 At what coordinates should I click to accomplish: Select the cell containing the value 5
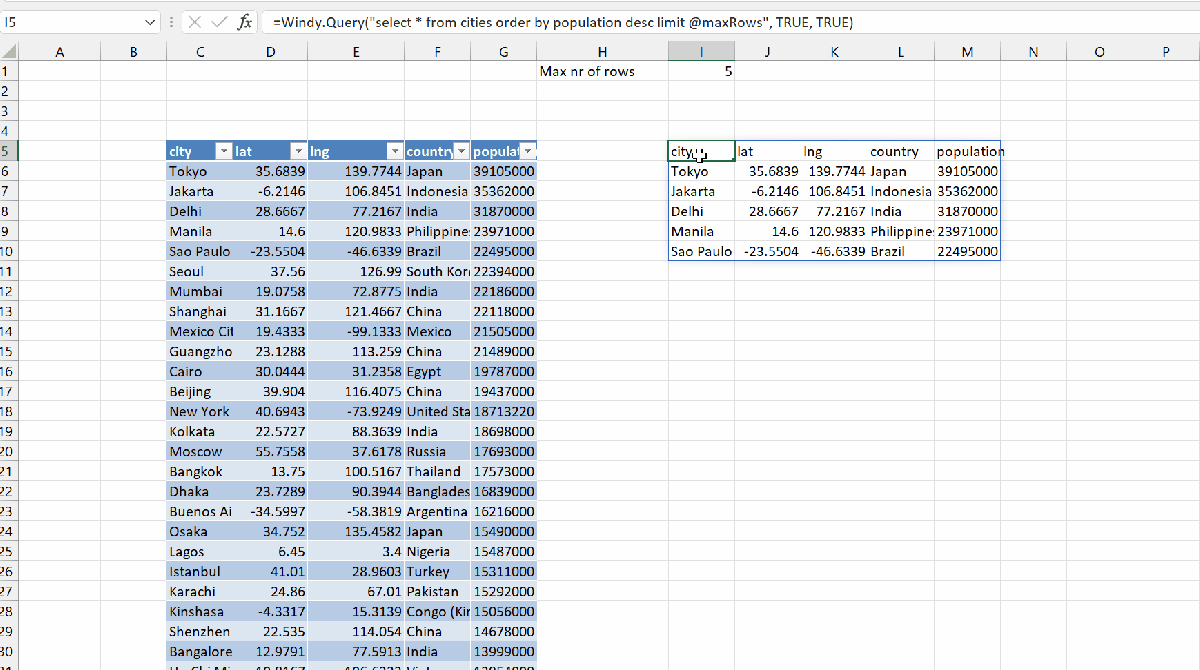700,71
